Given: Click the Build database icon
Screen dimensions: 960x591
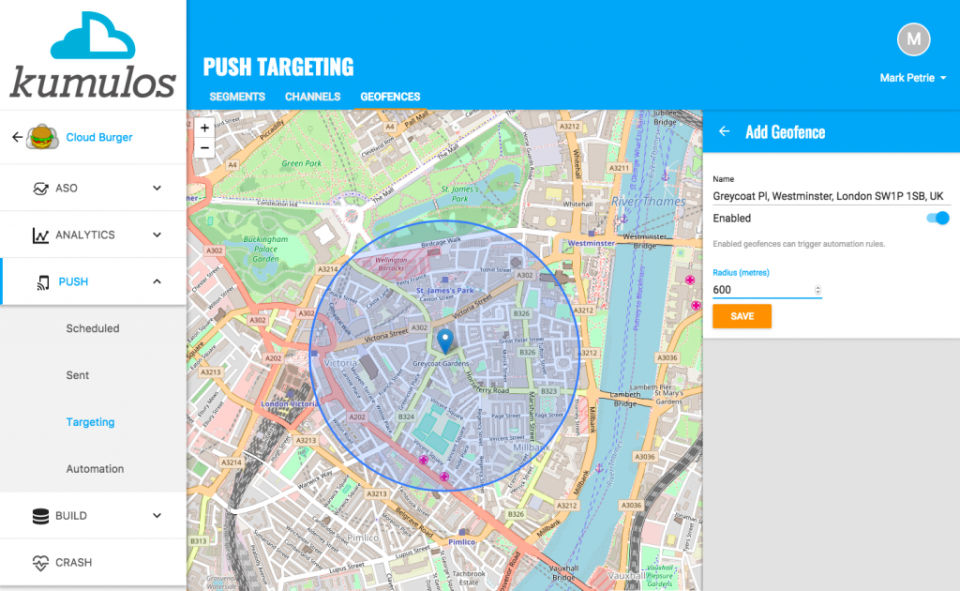Looking at the screenshot, I should pyautogui.click(x=40, y=516).
